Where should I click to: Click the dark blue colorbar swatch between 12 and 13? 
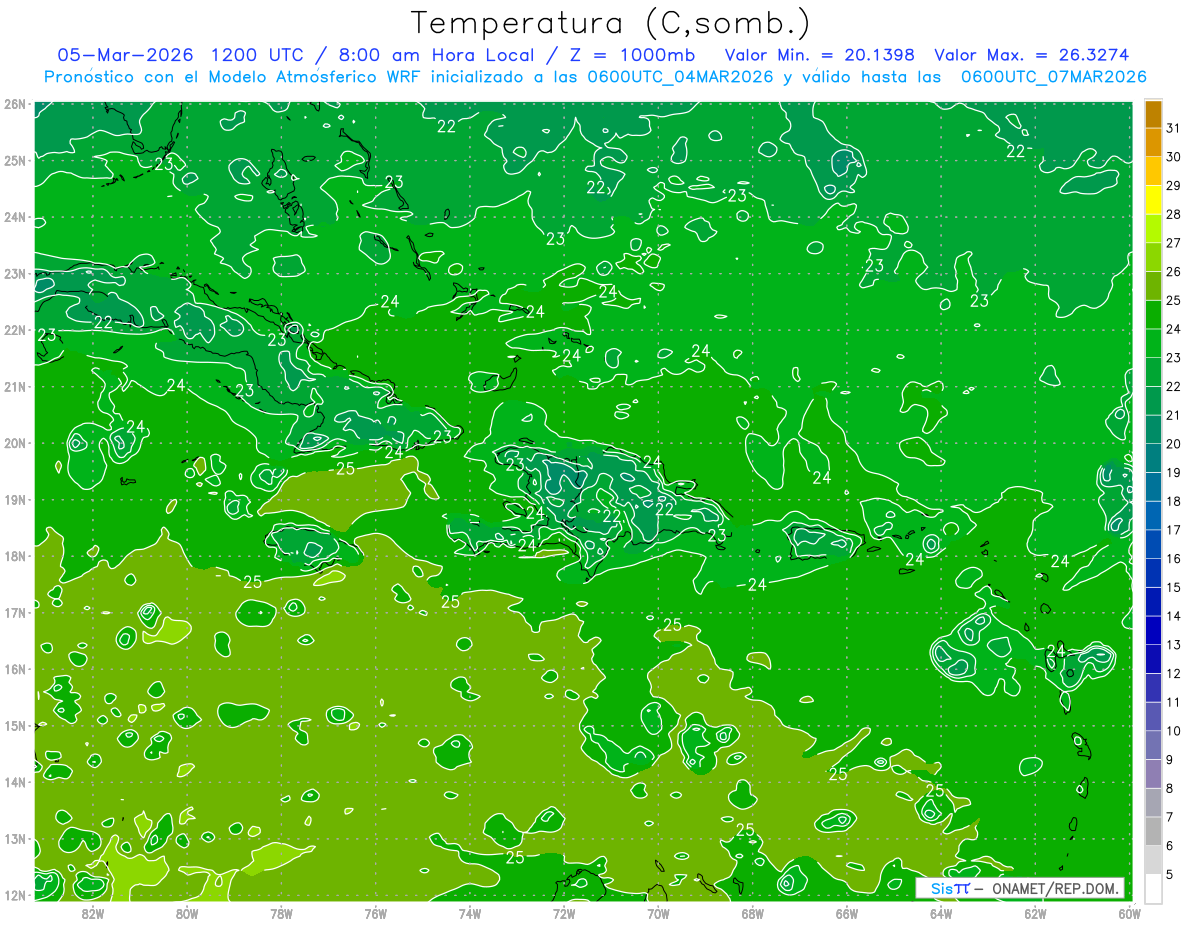[1153, 658]
